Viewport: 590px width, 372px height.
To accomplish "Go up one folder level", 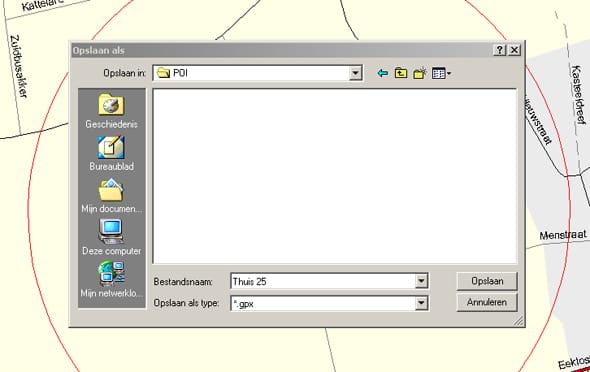I will pos(401,73).
